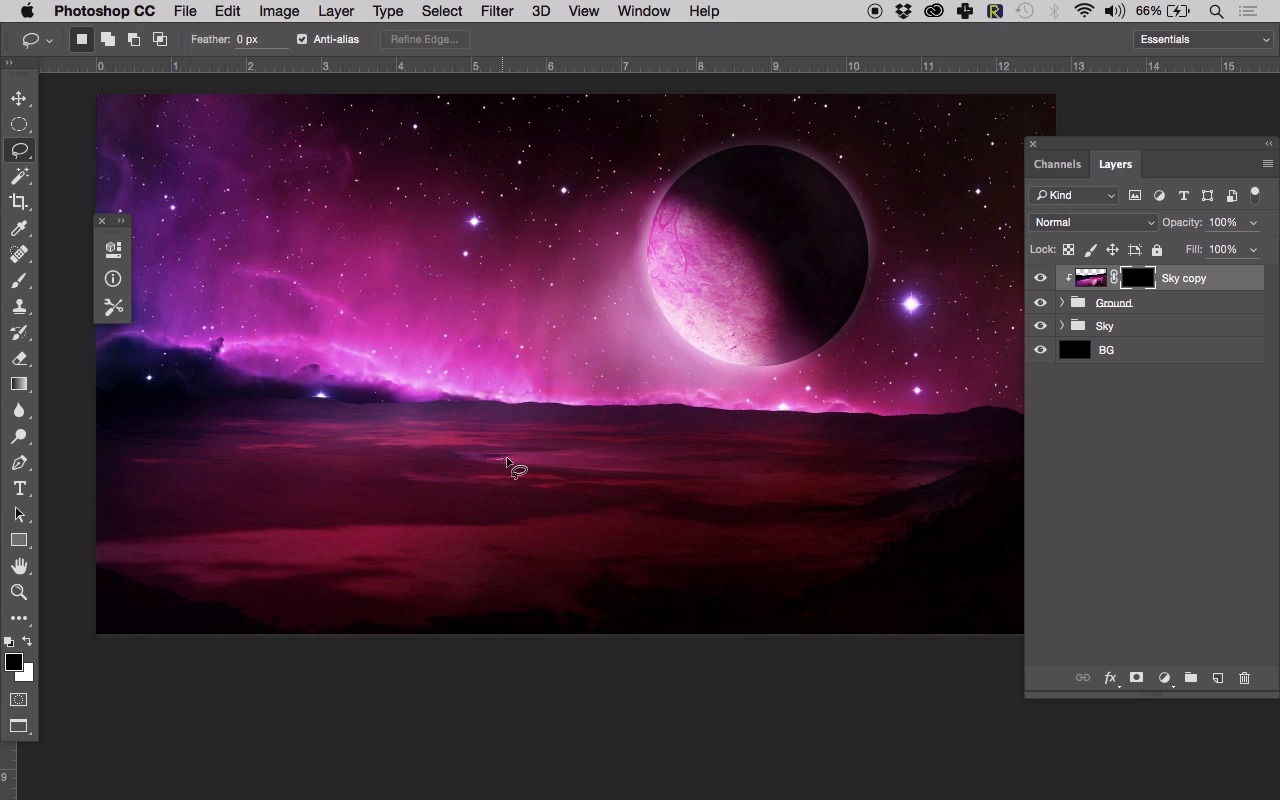Expand the Sky group
1280x800 pixels.
1061,326
